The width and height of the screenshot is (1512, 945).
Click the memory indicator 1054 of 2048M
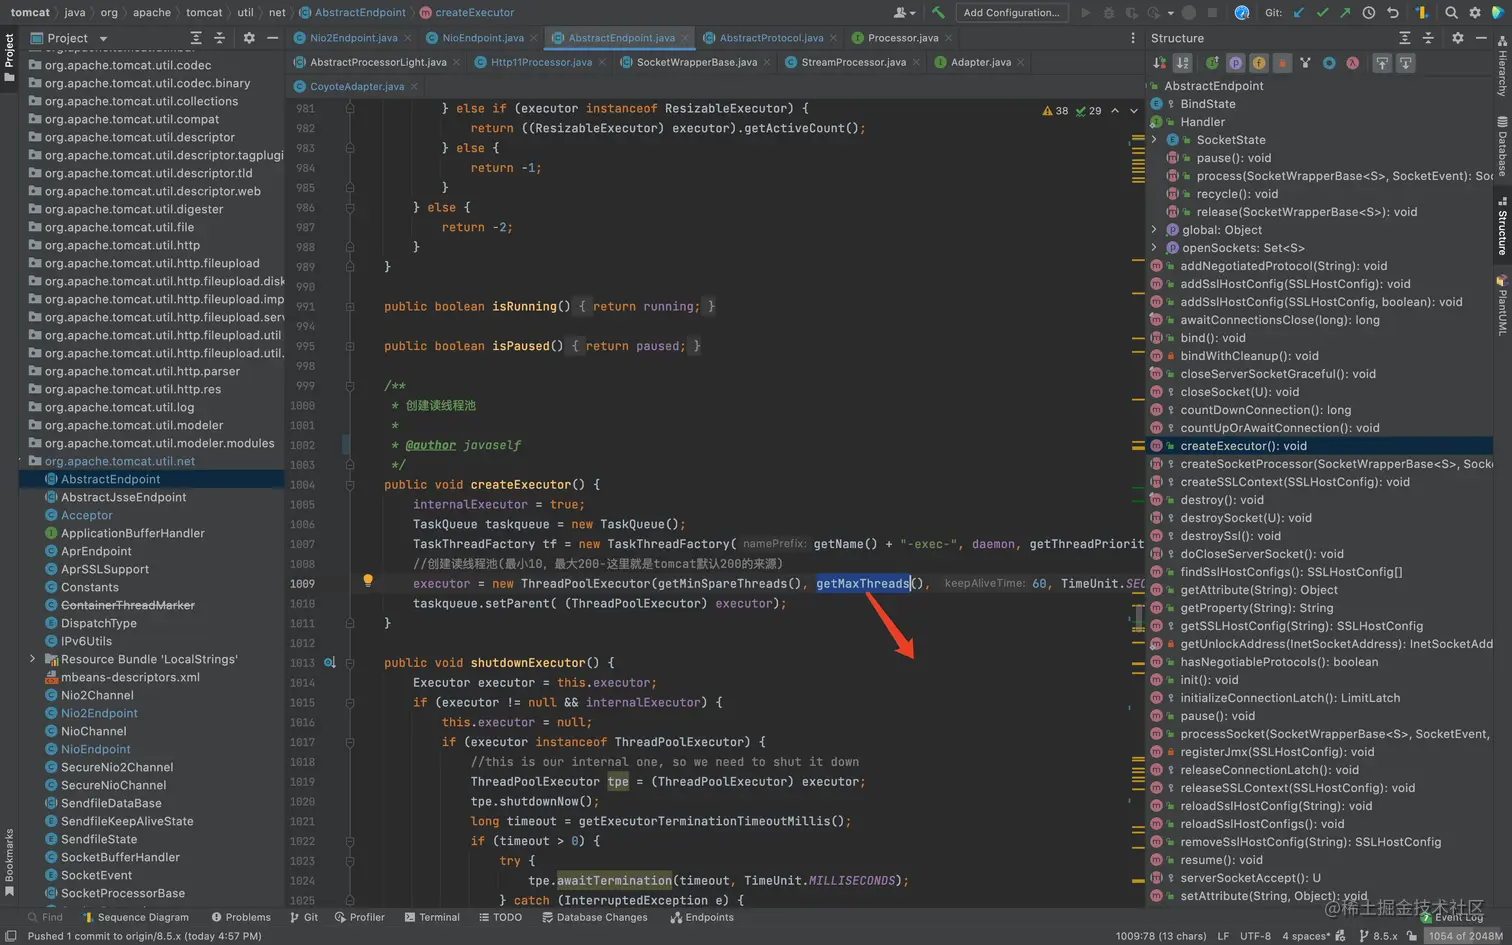click(1464, 936)
